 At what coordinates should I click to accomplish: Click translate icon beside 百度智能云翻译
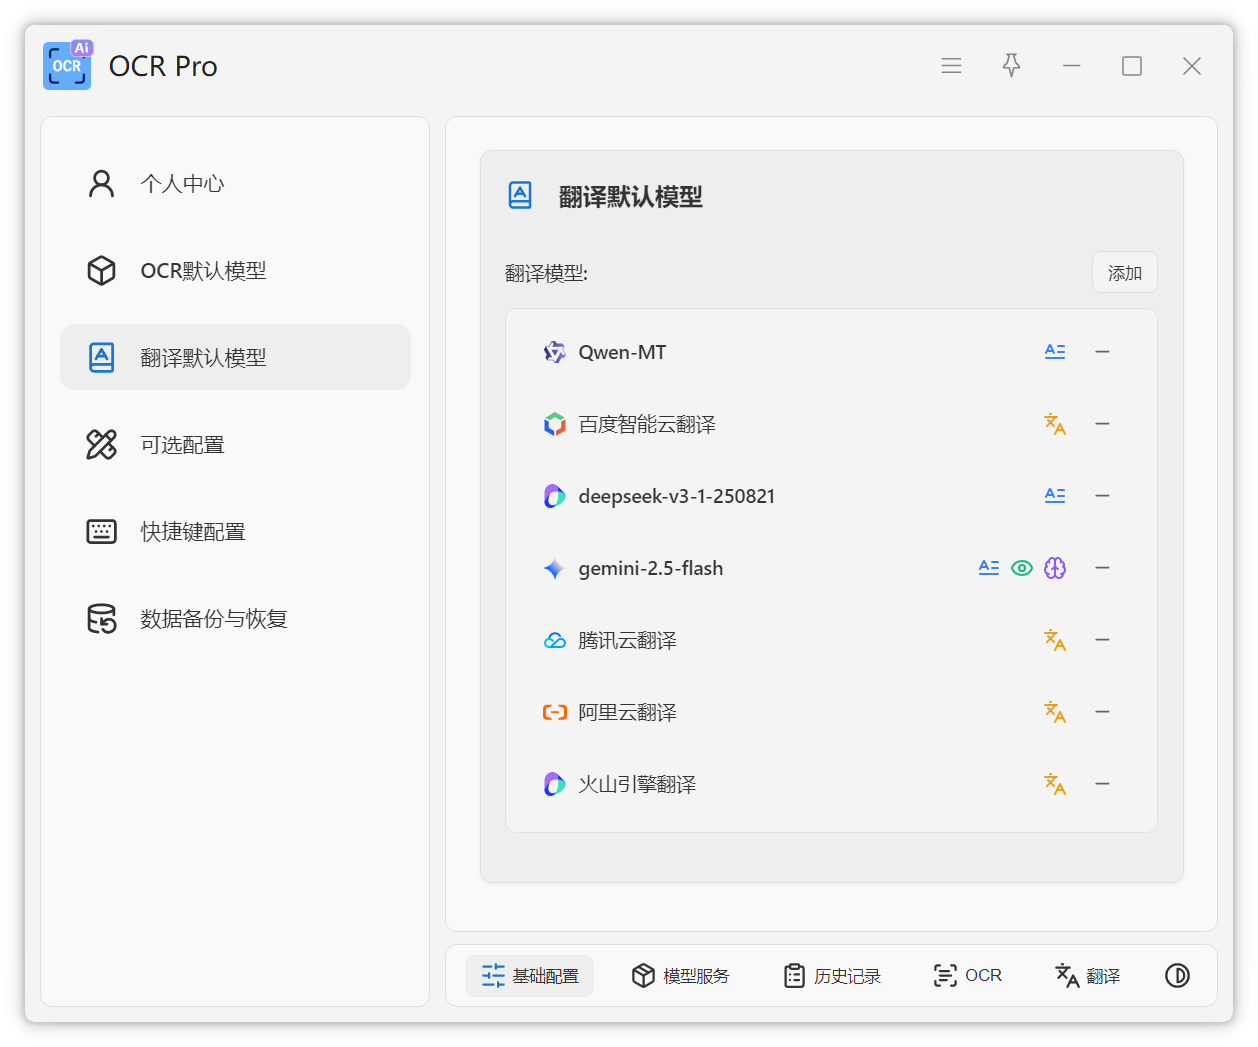pos(1054,424)
